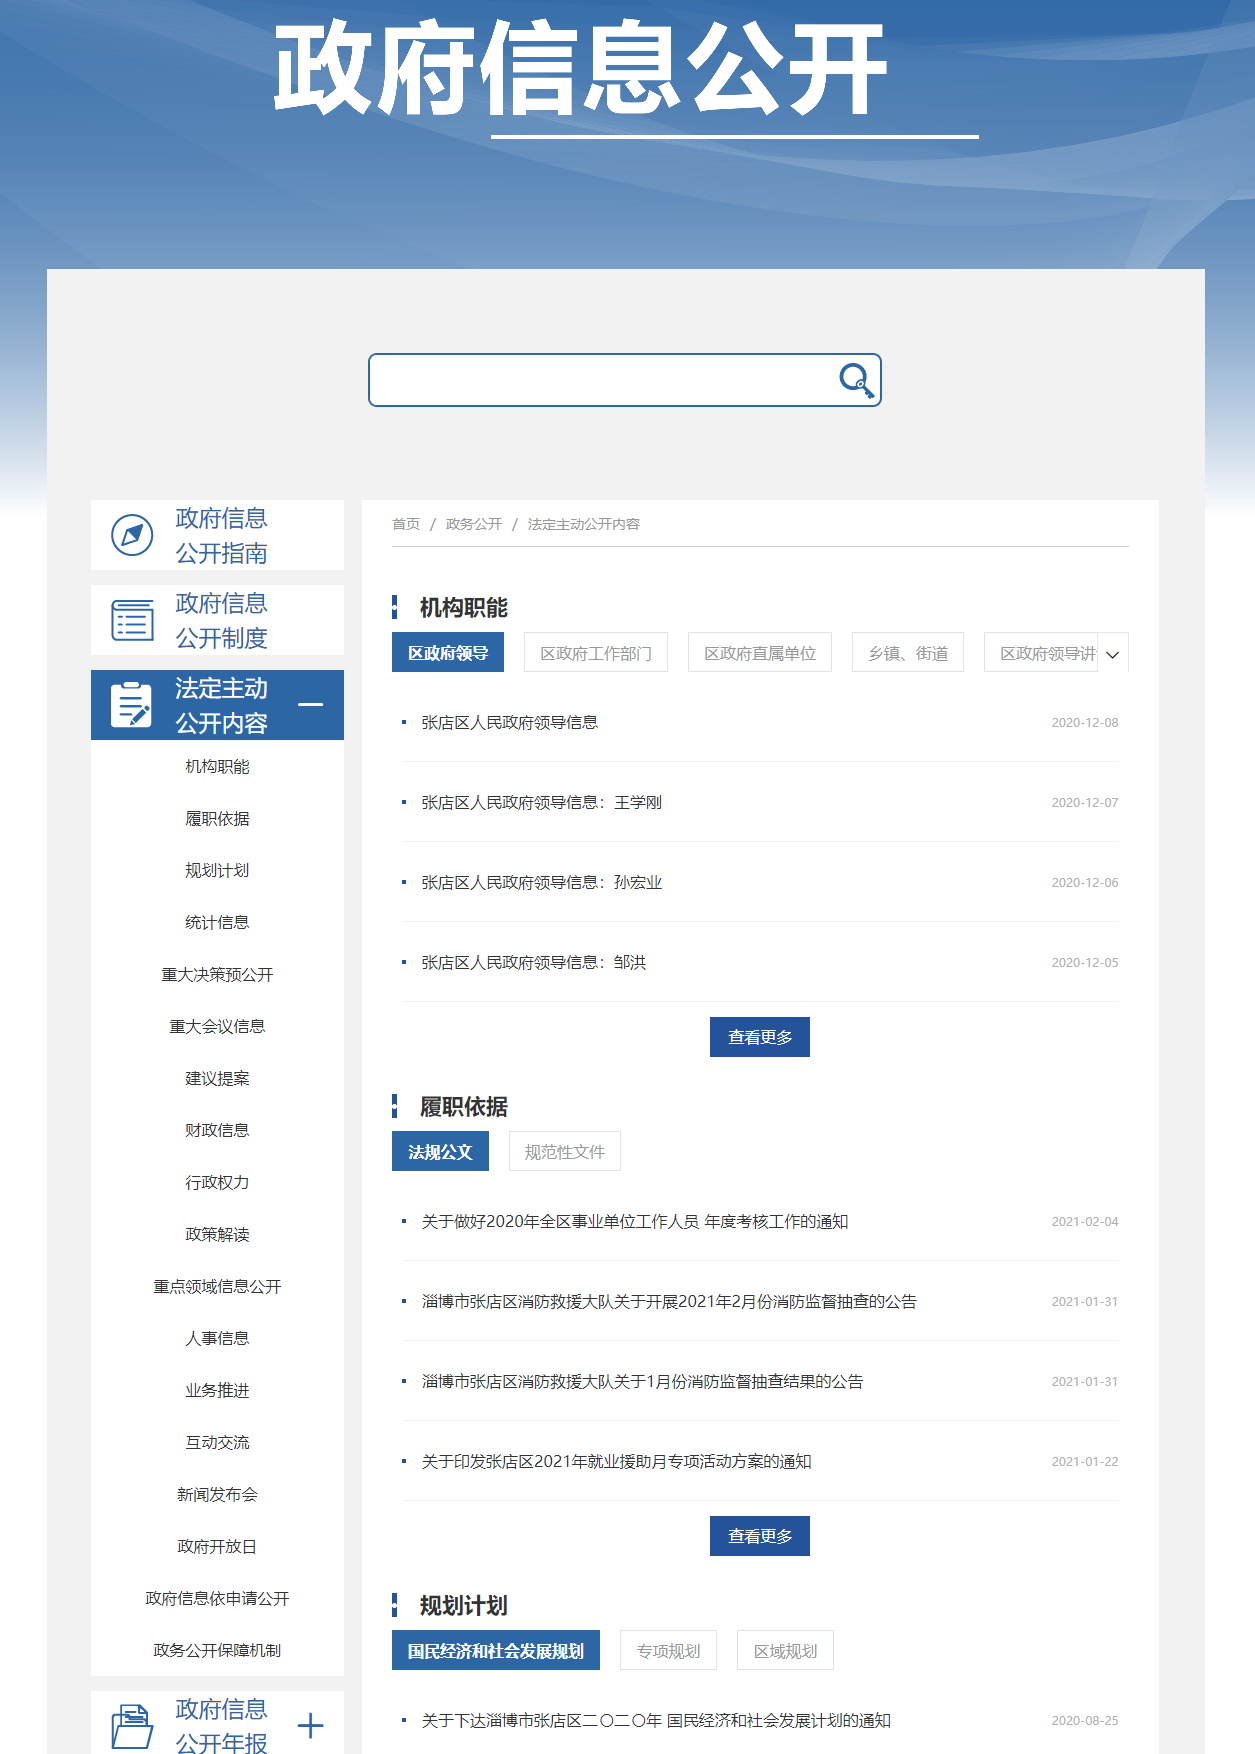The height and width of the screenshot is (1754, 1255).
Task: Open the 机构职能 tabs dropdown chevron
Action: point(1113,654)
